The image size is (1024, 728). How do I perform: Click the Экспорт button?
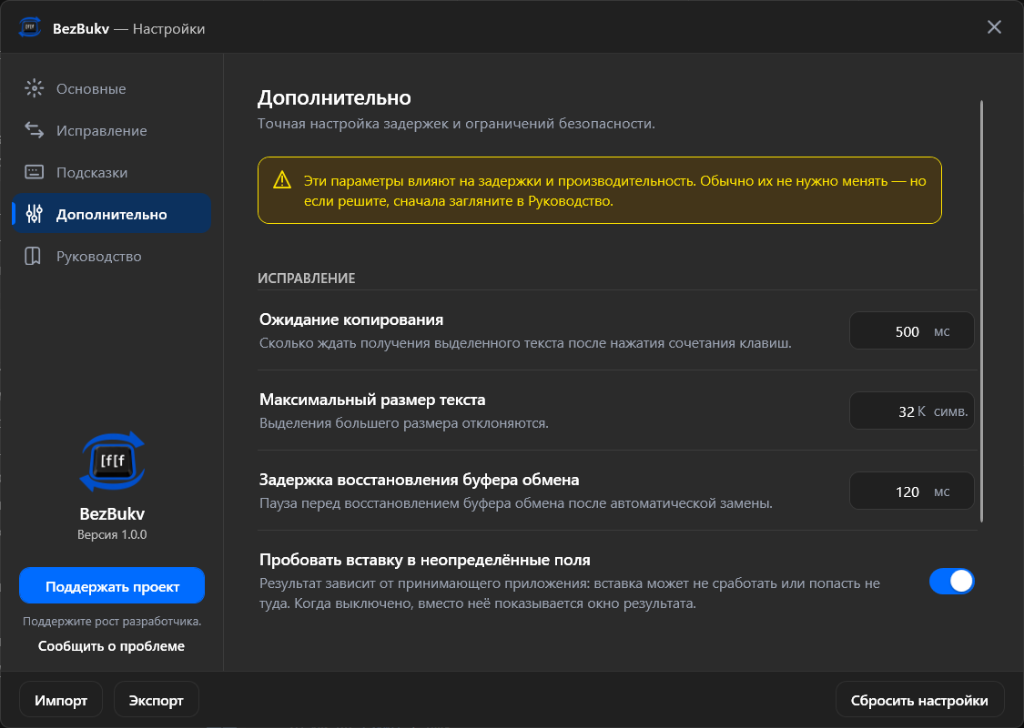click(x=156, y=700)
